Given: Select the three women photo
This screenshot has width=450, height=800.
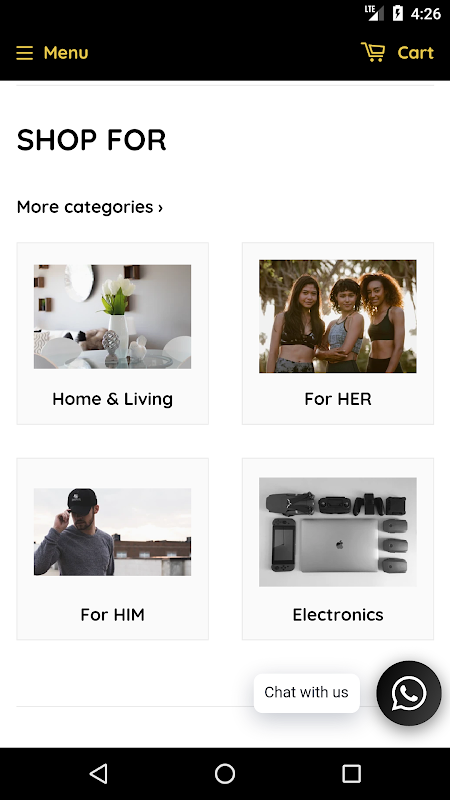Looking at the screenshot, I should click(x=338, y=316).
